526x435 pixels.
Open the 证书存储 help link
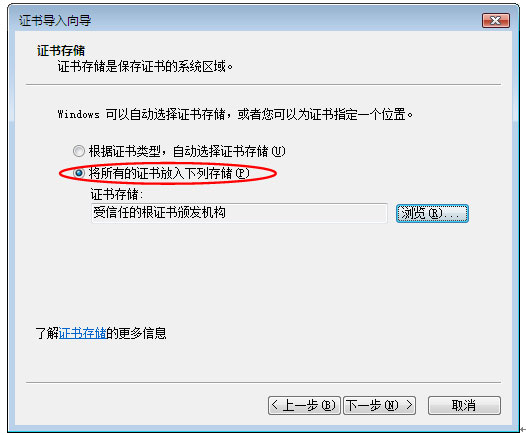coord(83,333)
